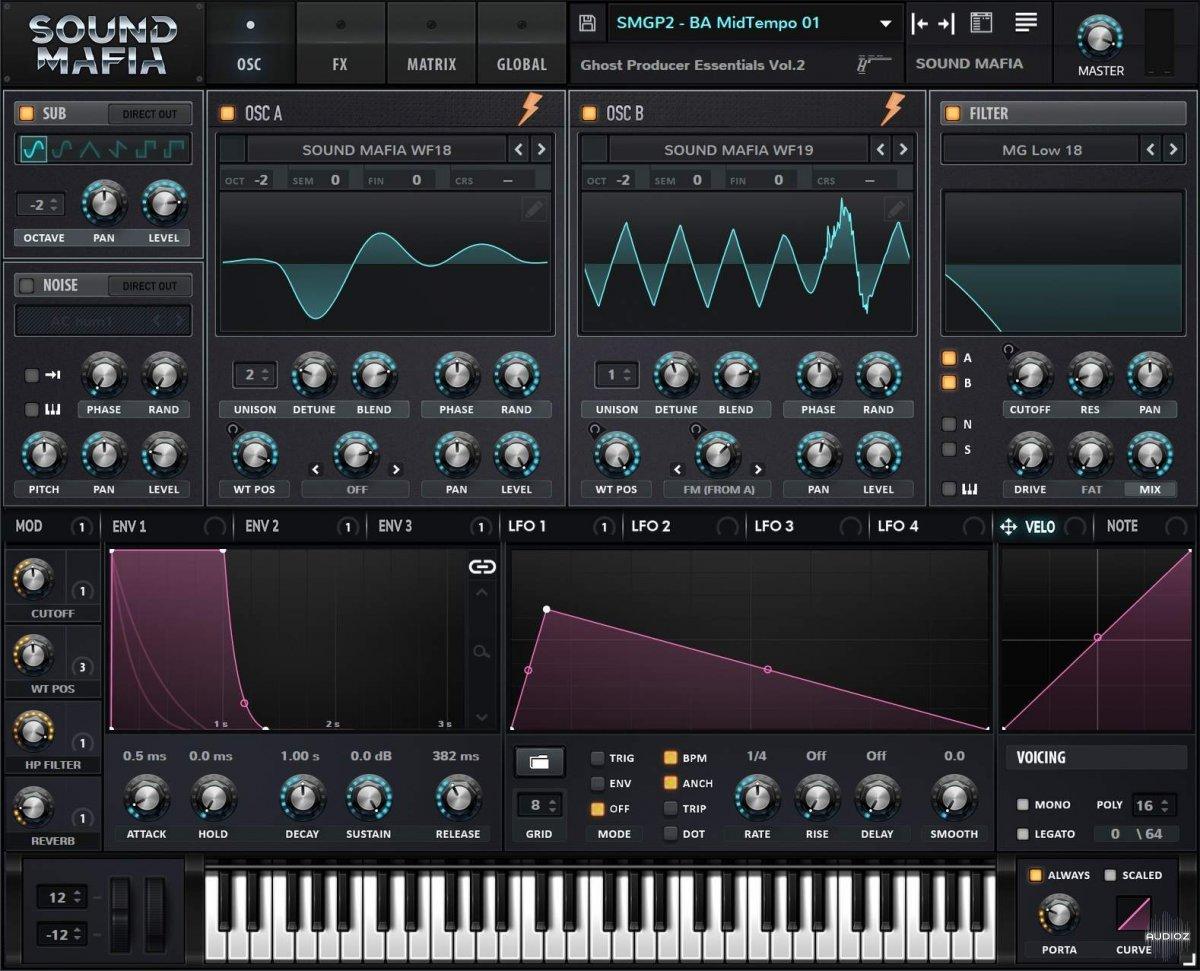1200x971 pixels.
Task: Select the sawtooth waveform for the SUB oscillator
Action: point(118,150)
